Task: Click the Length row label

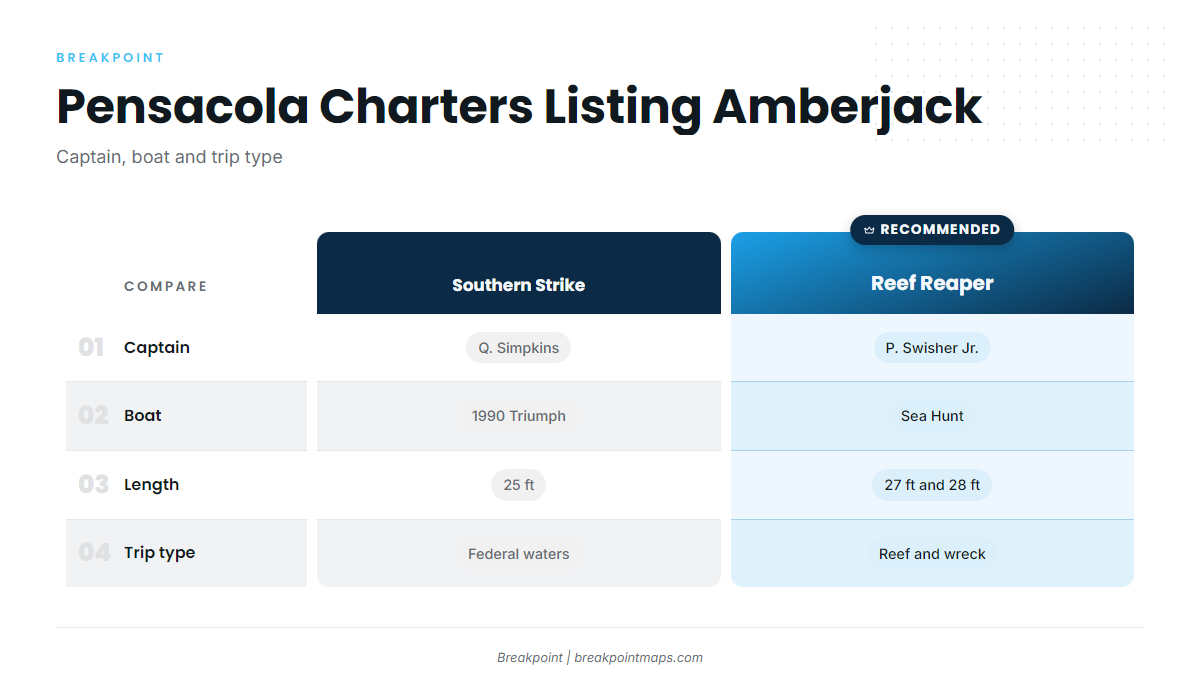Action: coord(151,485)
